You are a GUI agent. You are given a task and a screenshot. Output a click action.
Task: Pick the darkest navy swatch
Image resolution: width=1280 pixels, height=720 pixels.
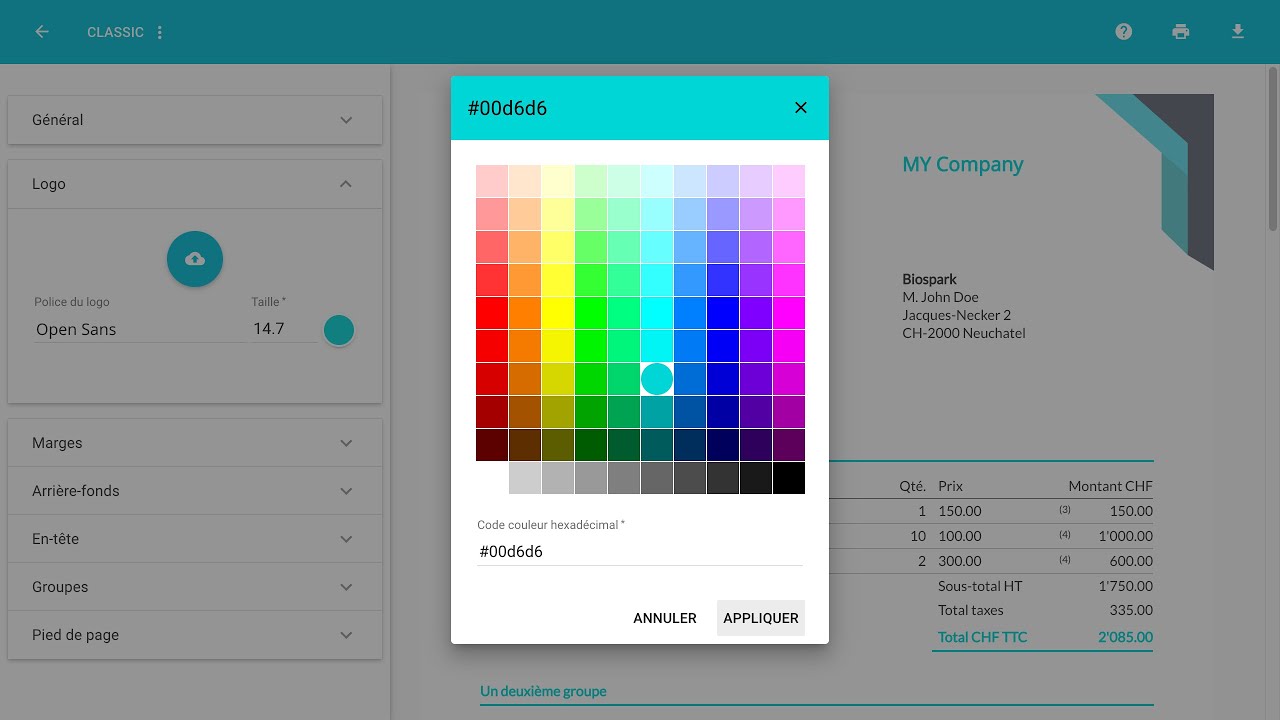[x=723, y=445]
